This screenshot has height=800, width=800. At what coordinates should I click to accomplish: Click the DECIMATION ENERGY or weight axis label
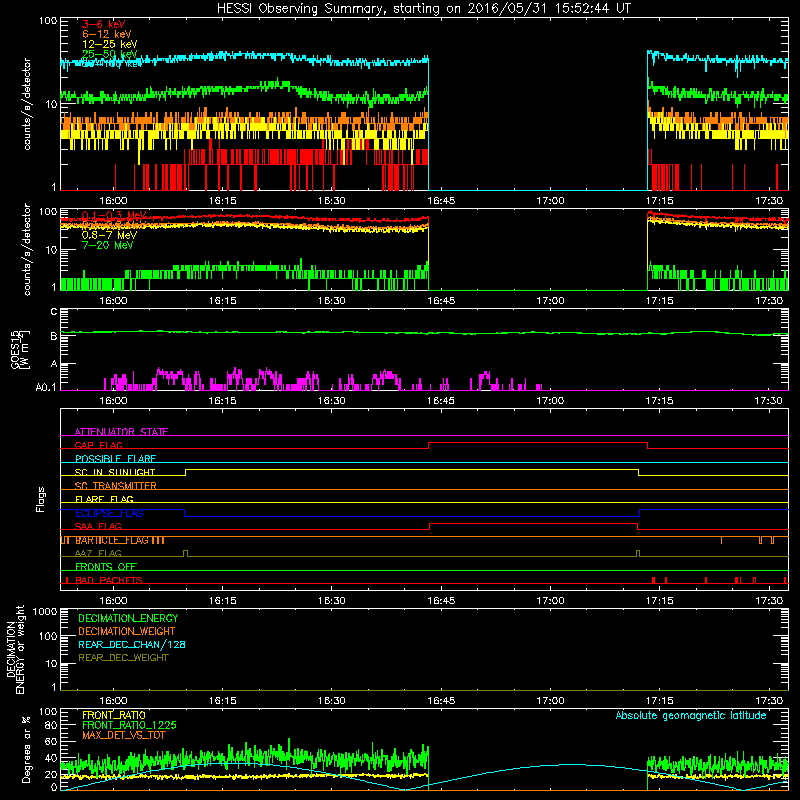pyautogui.click(x=16, y=649)
